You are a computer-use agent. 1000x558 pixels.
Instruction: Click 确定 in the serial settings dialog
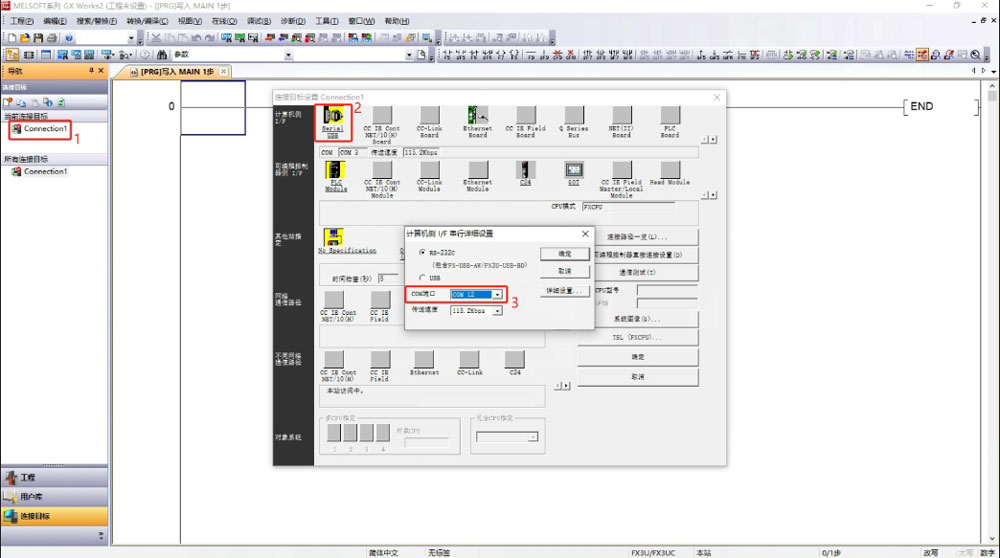[565, 254]
